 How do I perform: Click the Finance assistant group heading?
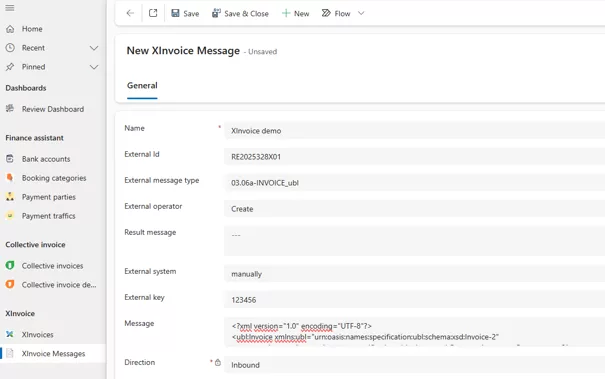tap(34, 138)
